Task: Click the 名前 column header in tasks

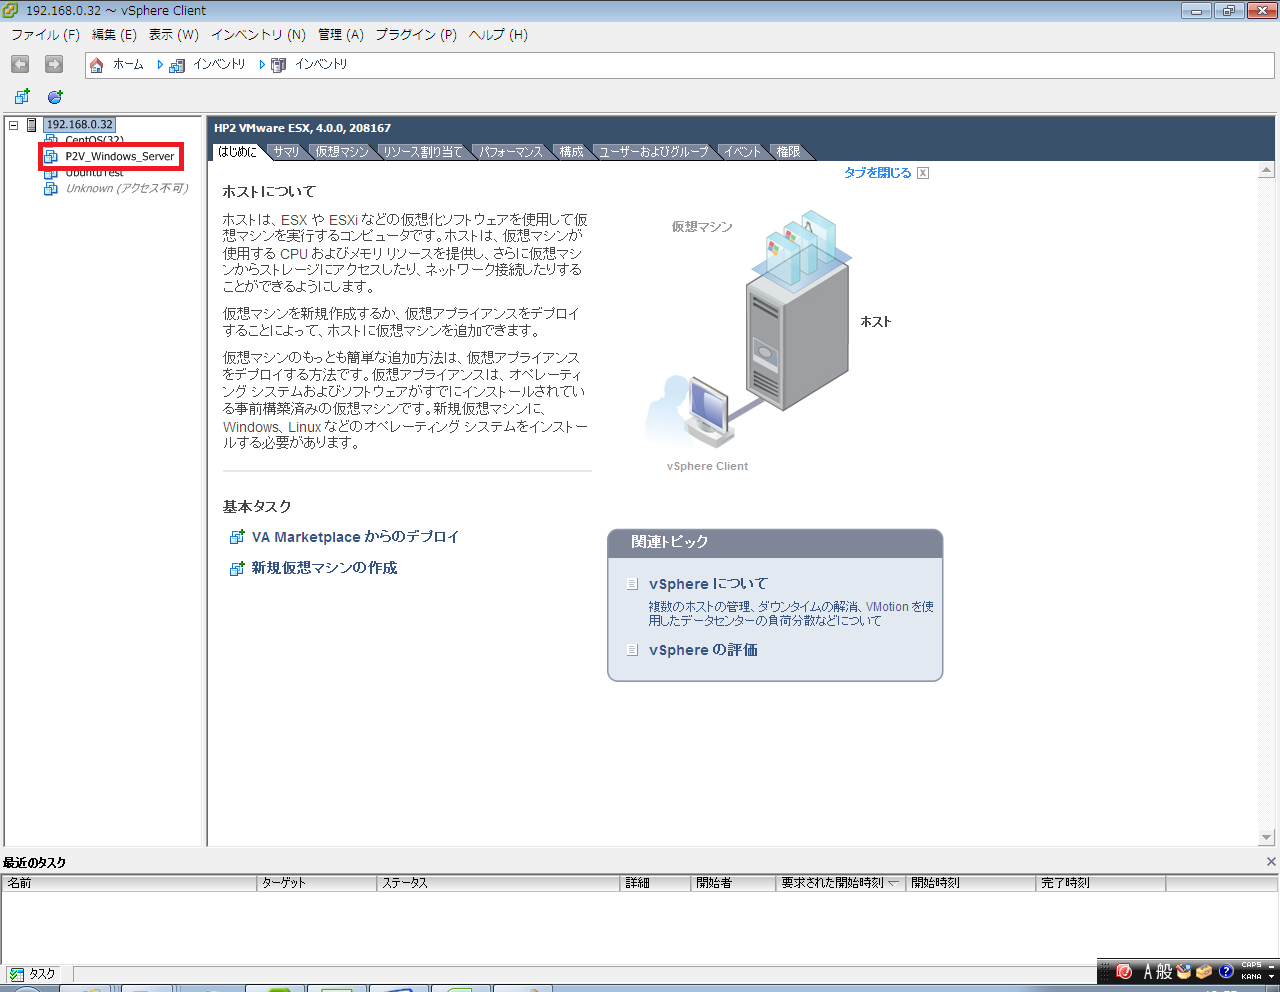Action: (x=129, y=883)
